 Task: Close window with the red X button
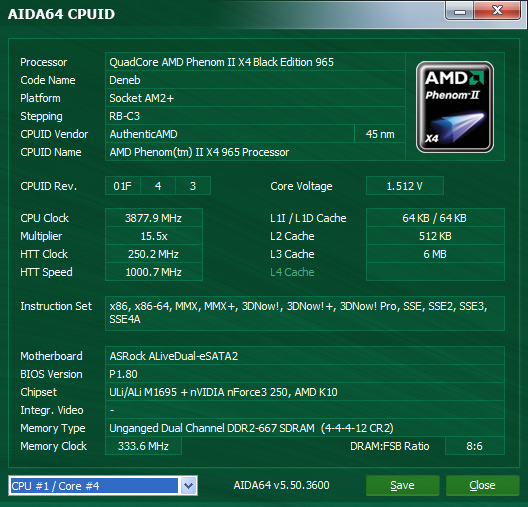(x=497, y=10)
